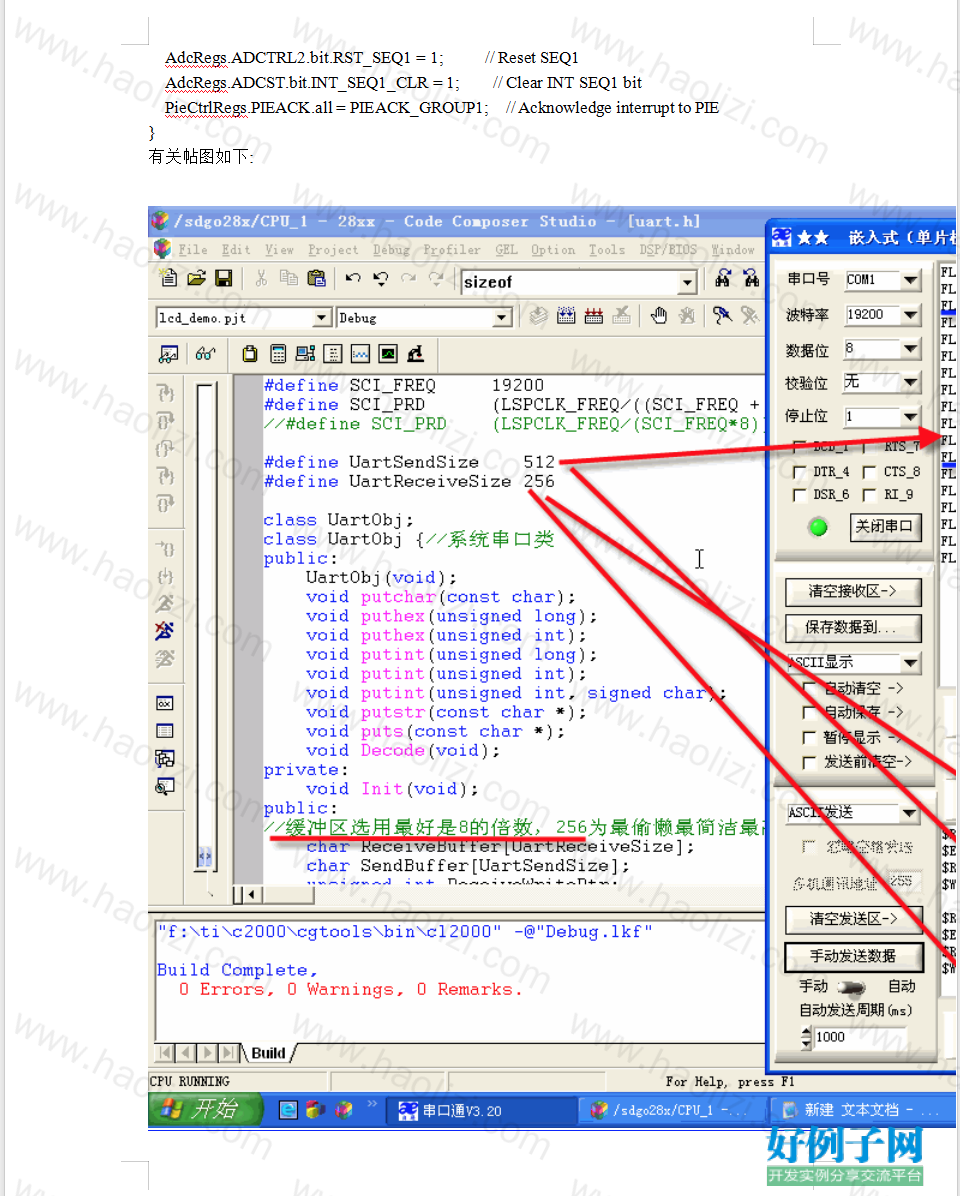Image resolution: width=960 pixels, height=1196 pixels.
Task: Enable the 发送前清空 checkbox
Action: (x=810, y=762)
